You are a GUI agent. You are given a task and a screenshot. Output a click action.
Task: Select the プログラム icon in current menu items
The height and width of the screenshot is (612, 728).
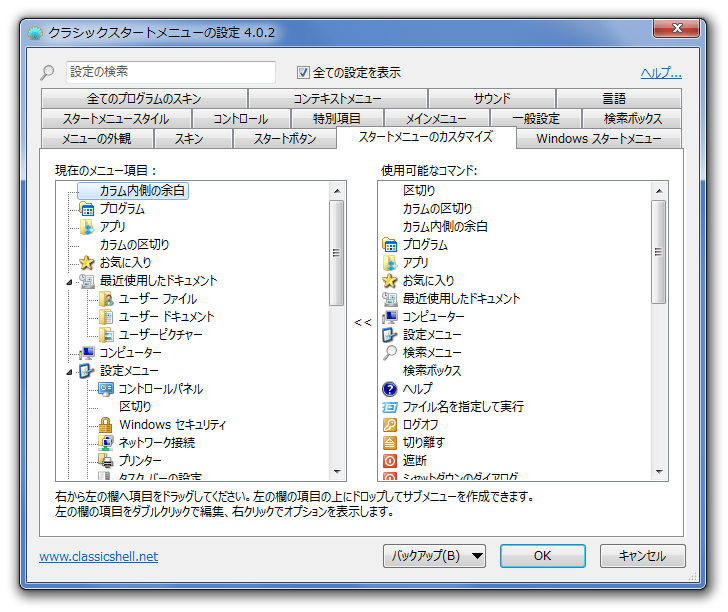click(x=86, y=209)
